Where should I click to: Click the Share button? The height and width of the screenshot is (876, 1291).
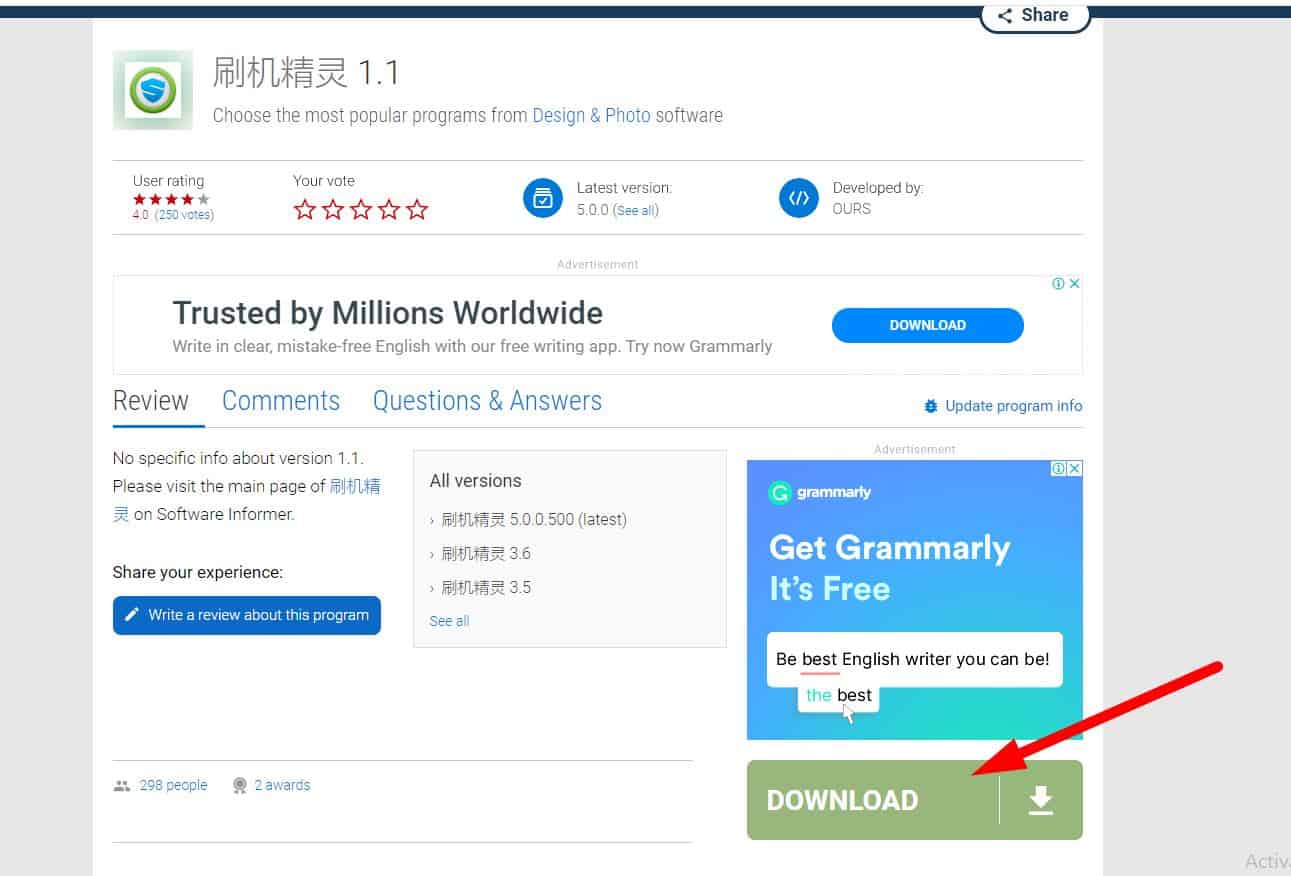[1034, 15]
